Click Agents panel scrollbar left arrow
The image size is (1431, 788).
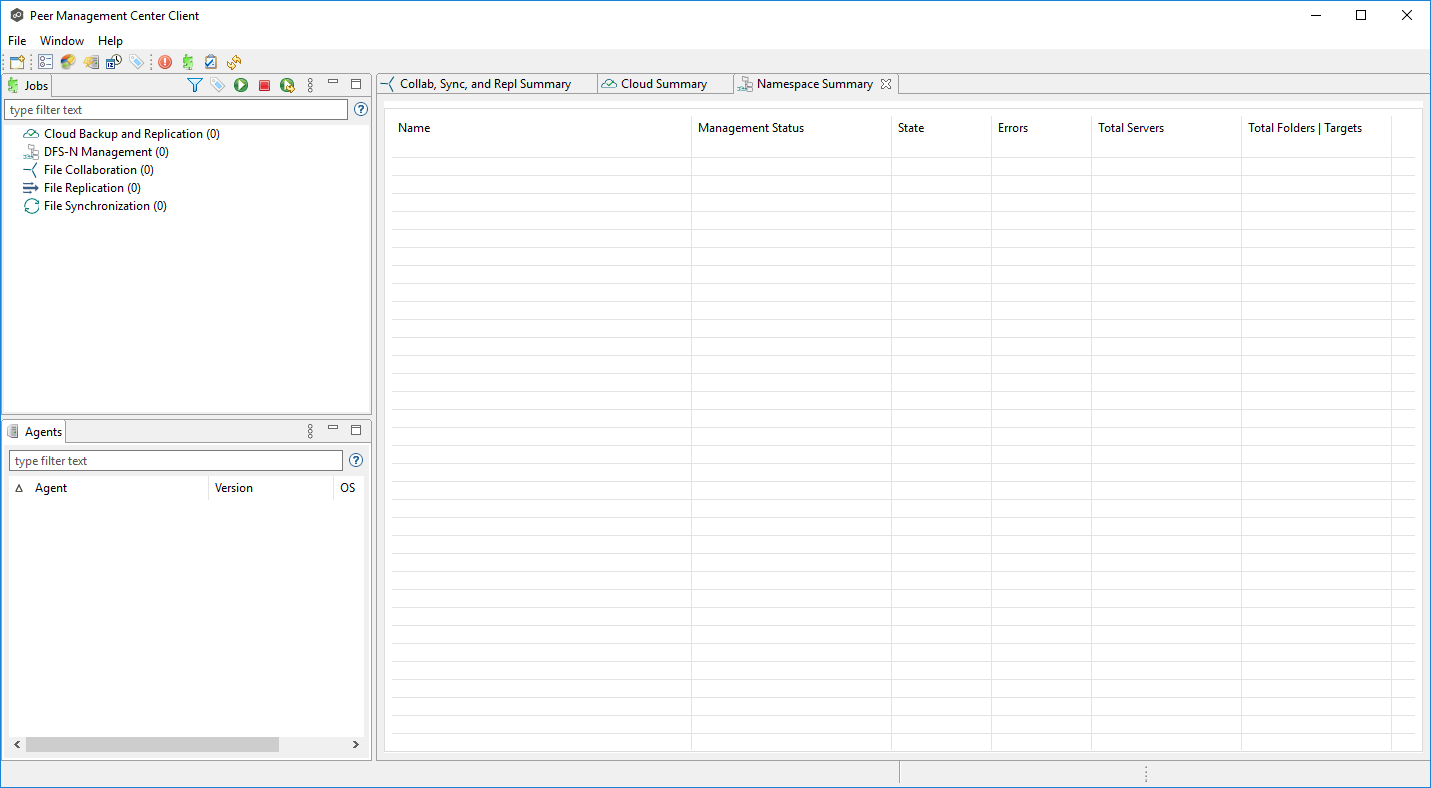17,745
